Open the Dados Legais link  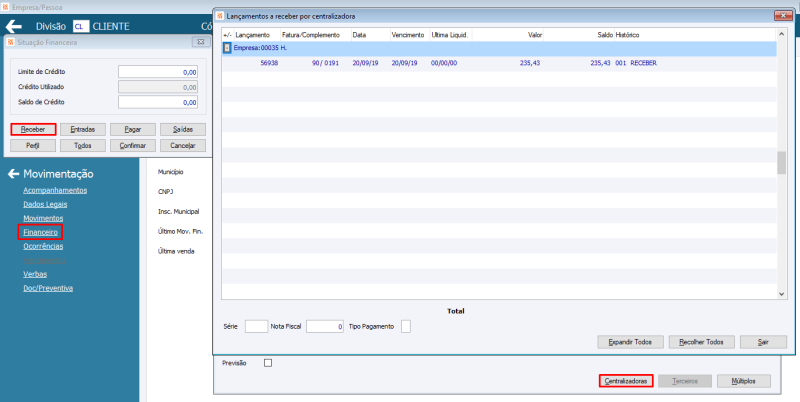[45, 204]
